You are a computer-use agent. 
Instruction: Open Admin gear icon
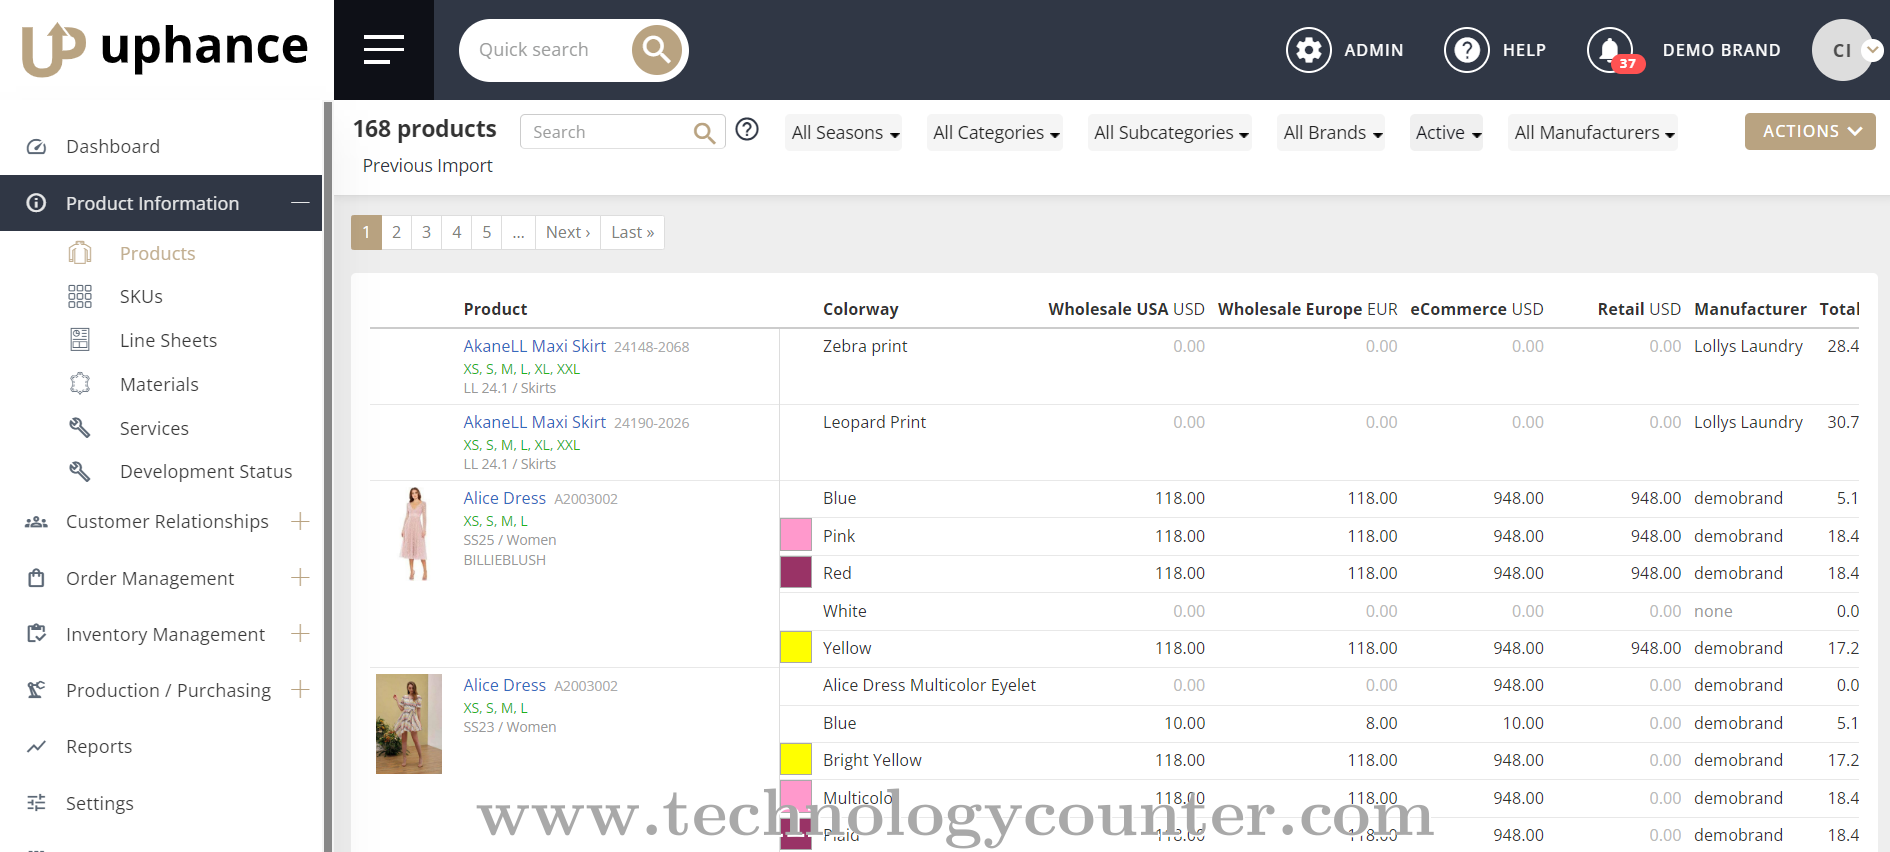(1309, 49)
